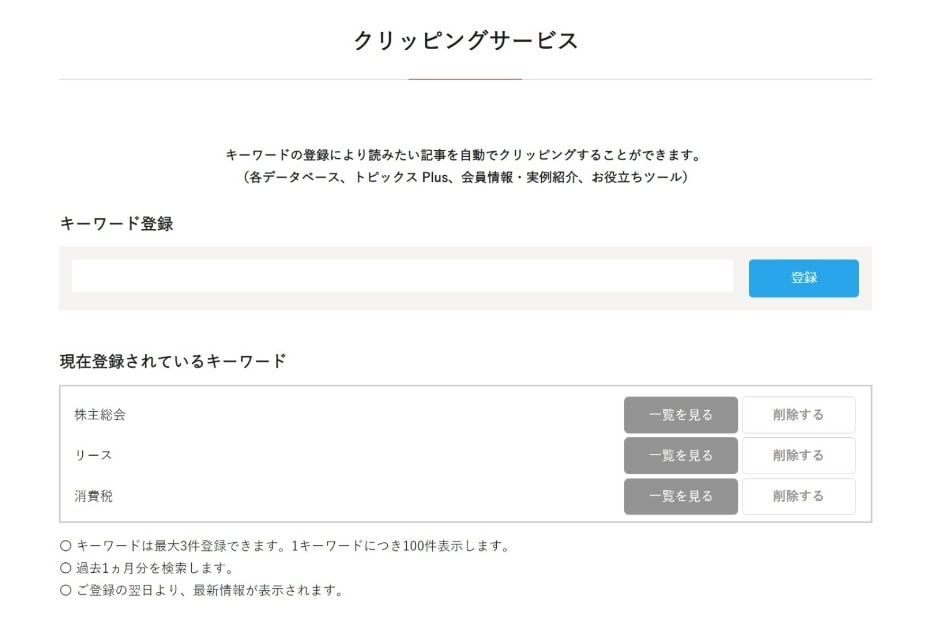Click the blue 登録 button

tap(803, 278)
